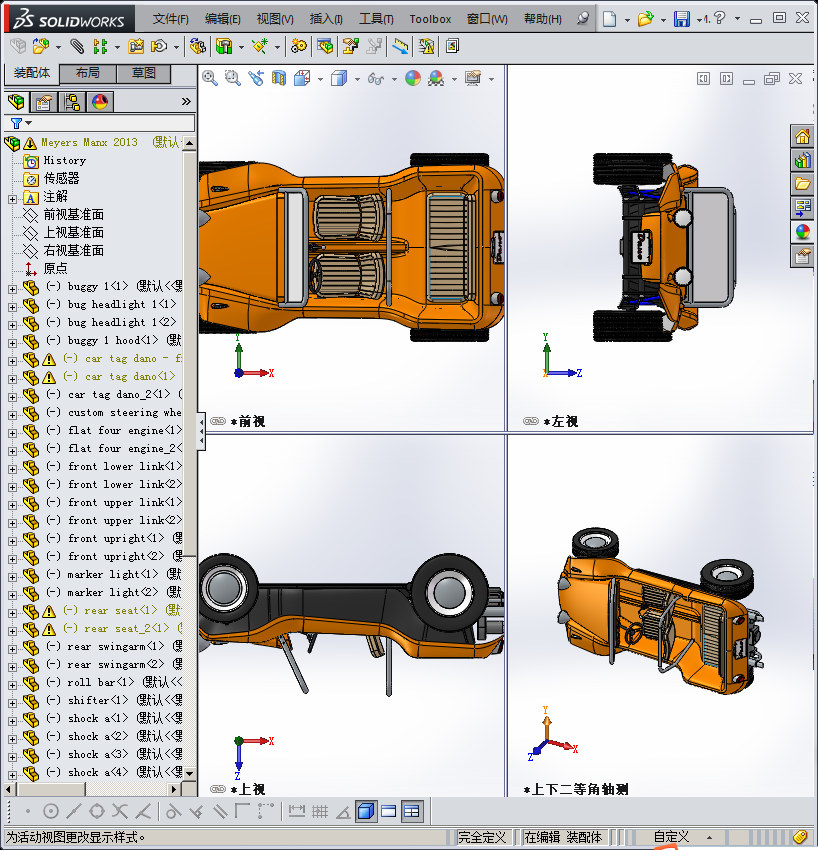Click the feature tree horizontal scrollbar

pos(93,789)
